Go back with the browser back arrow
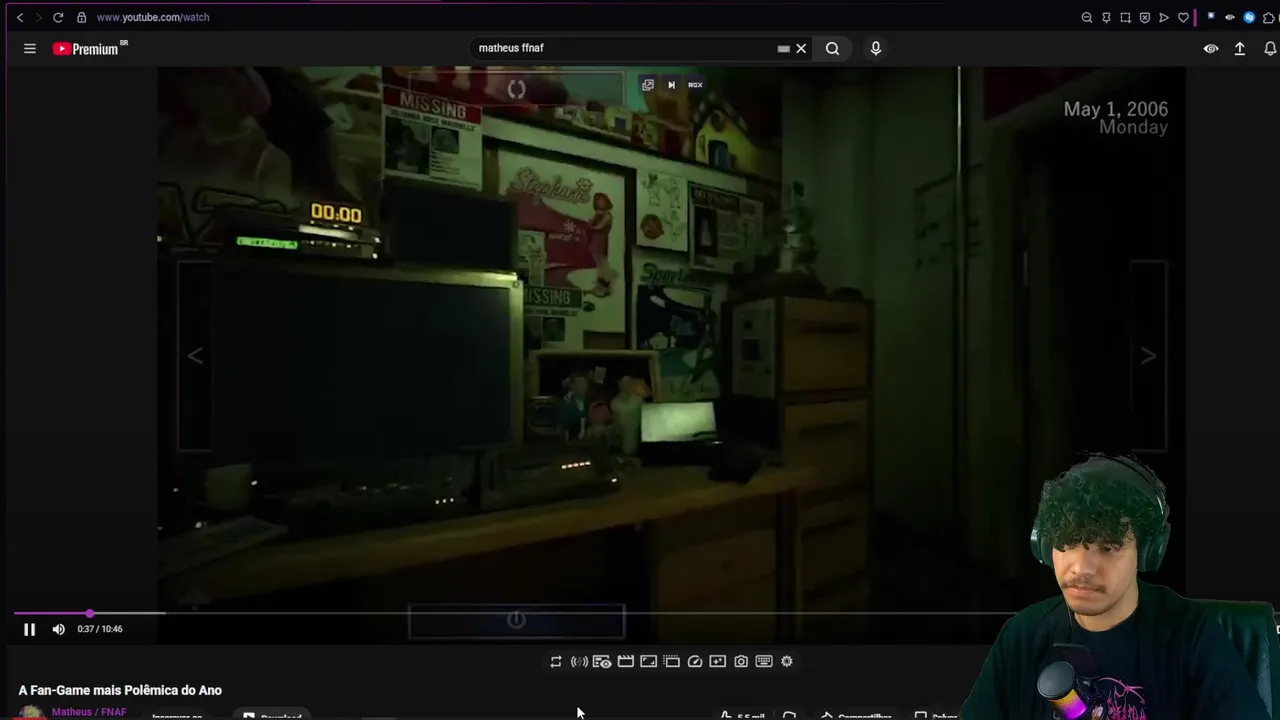The image size is (1280, 720). (x=20, y=17)
